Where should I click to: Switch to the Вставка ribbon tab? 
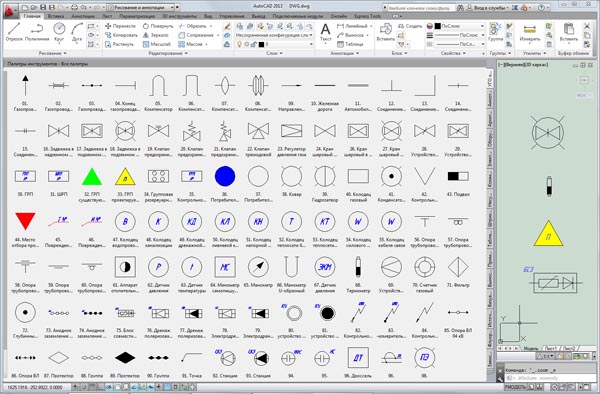56,16
